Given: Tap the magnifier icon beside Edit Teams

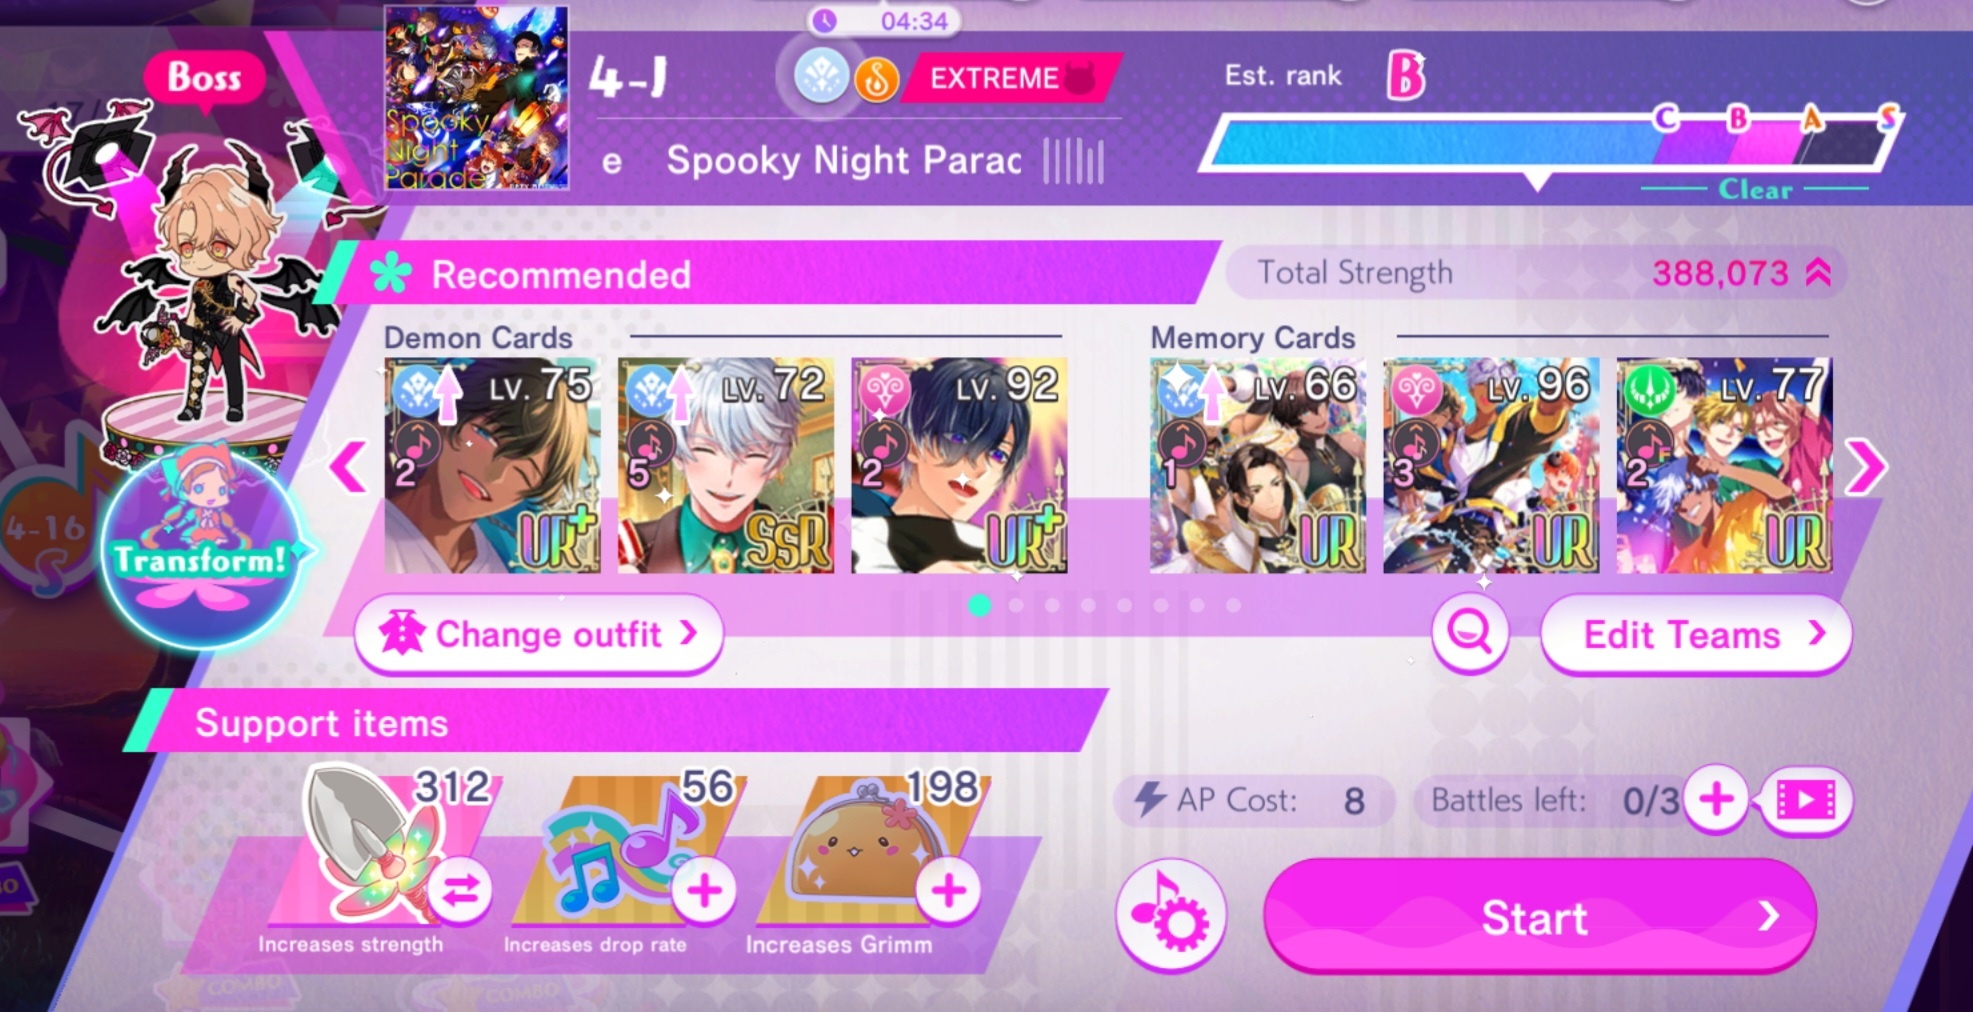Looking at the screenshot, I should coord(1469,633).
